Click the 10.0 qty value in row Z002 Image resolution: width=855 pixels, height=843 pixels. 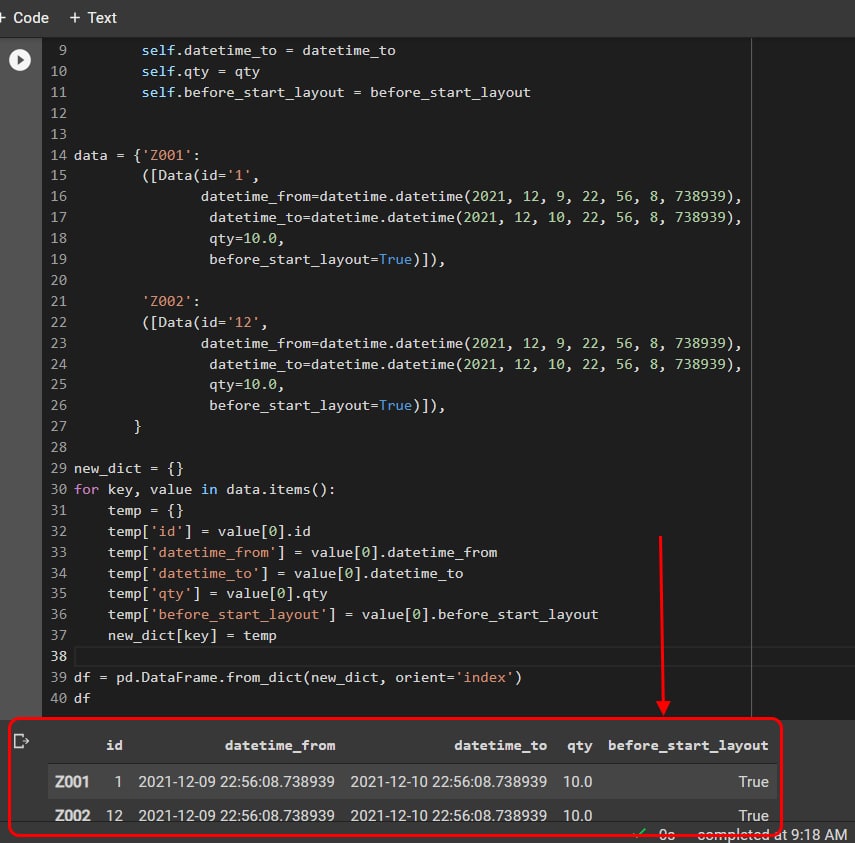[x=577, y=815]
